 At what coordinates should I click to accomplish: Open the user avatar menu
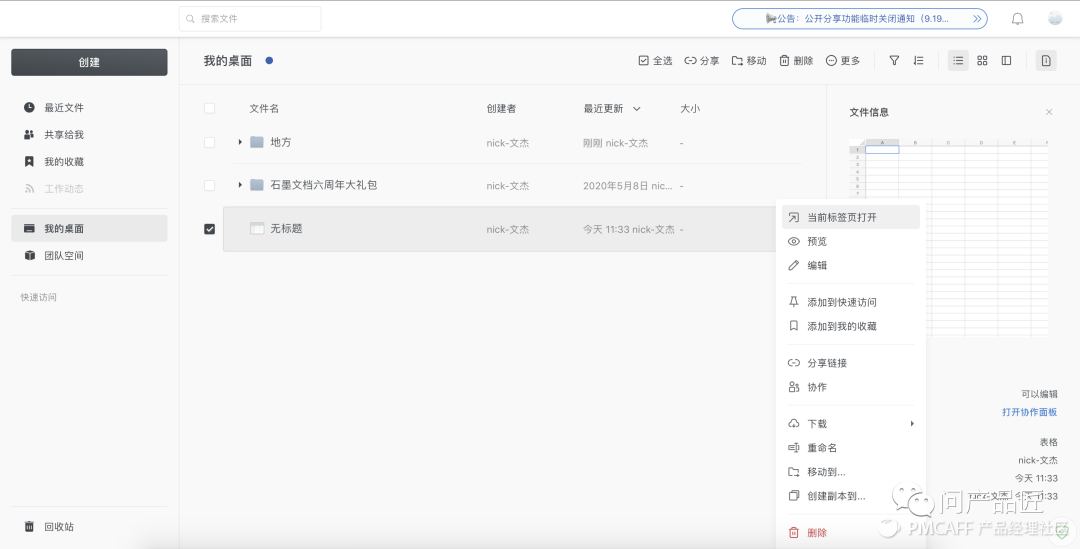click(1055, 19)
